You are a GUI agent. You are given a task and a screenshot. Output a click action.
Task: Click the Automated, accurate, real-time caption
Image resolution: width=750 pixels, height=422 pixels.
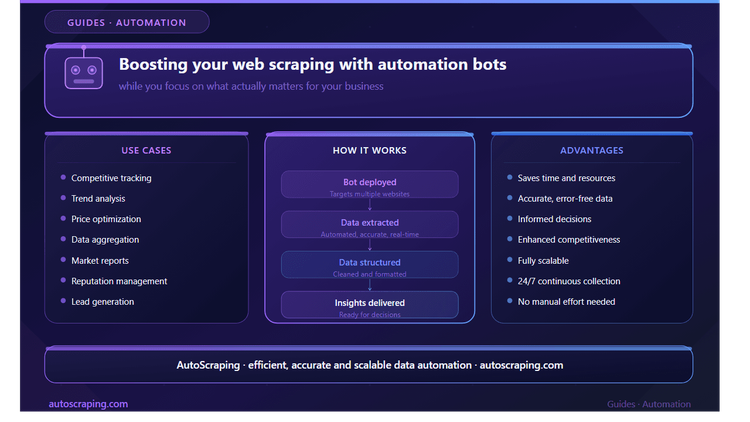pos(370,234)
